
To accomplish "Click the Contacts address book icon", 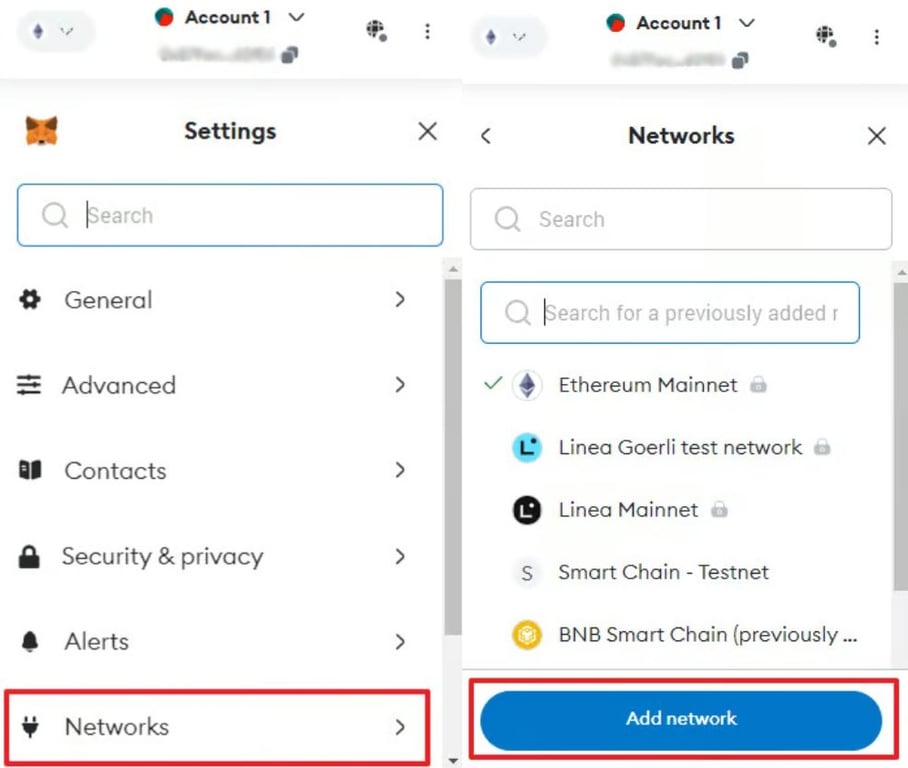I will pyautogui.click(x=30, y=470).
